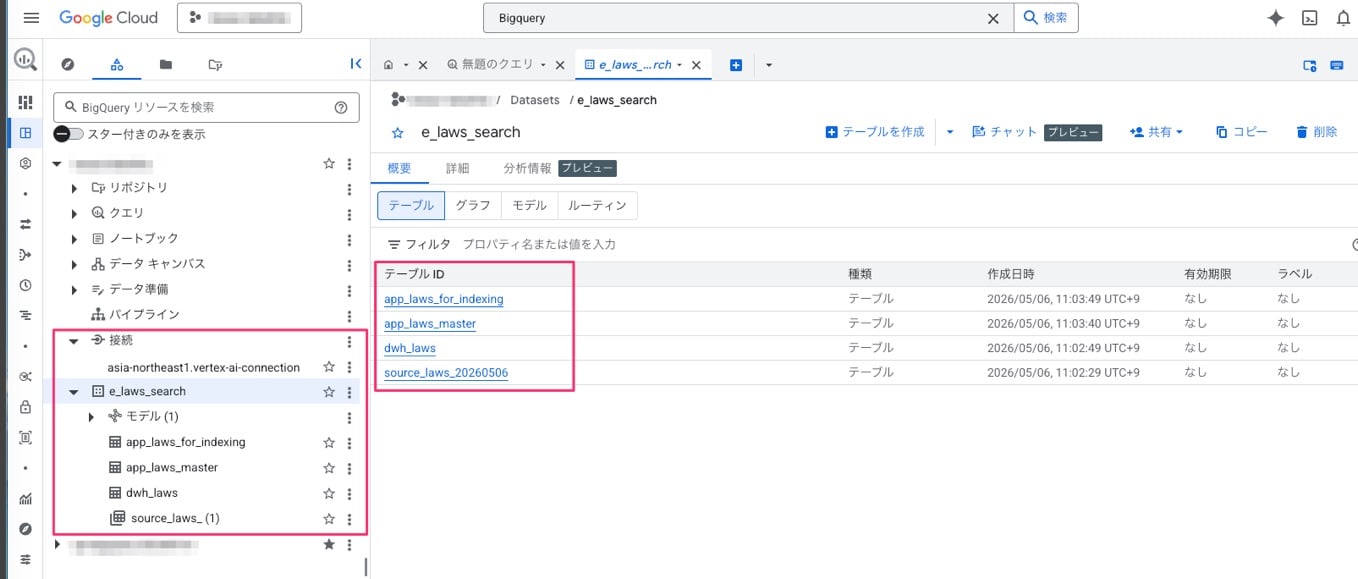Click the help icon in resource search box
This screenshot has height=579, width=1358.
point(341,107)
